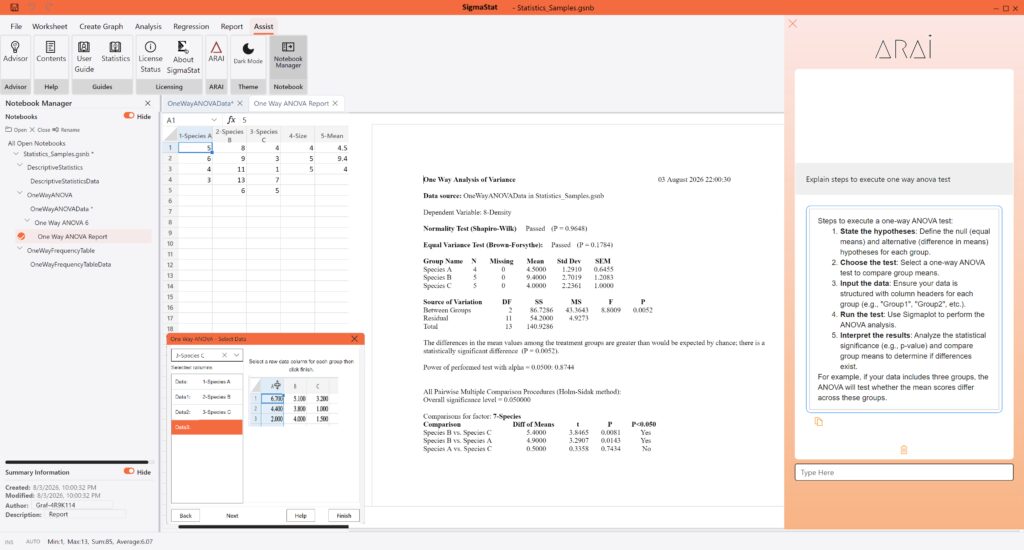Close the ARAI side panel
The height and width of the screenshot is (550, 1024).
(792, 24)
